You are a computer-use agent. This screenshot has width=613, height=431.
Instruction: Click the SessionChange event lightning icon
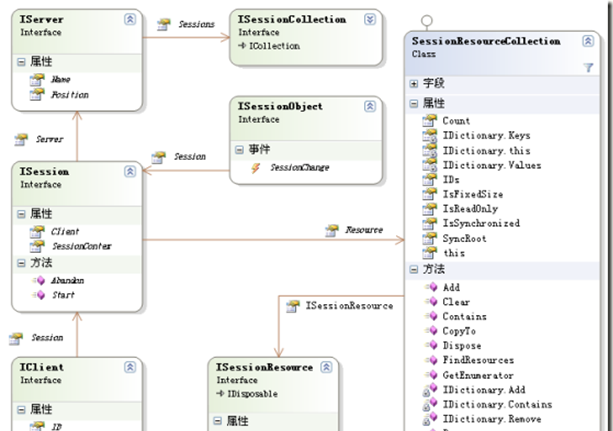pyautogui.click(x=255, y=168)
